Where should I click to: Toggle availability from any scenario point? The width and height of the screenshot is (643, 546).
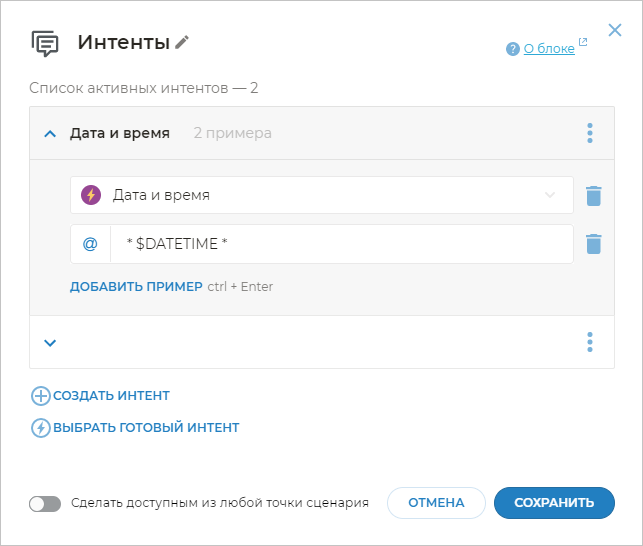[x=45, y=503]
